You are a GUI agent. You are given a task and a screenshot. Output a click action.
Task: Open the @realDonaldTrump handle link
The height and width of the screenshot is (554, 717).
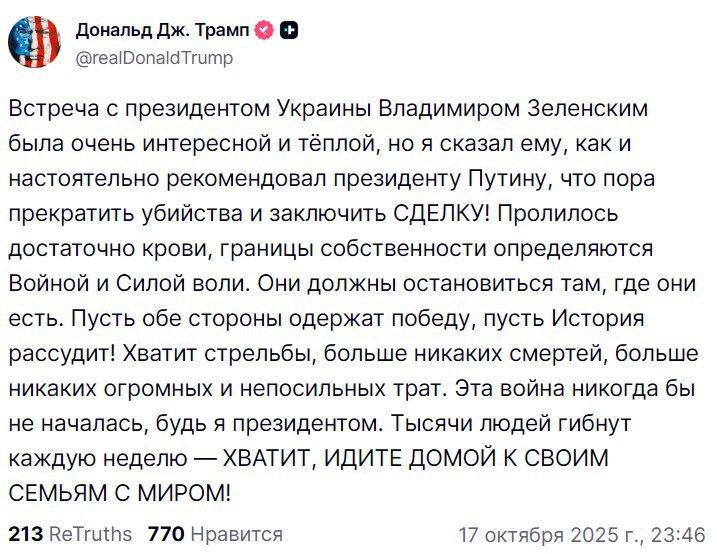point(154,57)
